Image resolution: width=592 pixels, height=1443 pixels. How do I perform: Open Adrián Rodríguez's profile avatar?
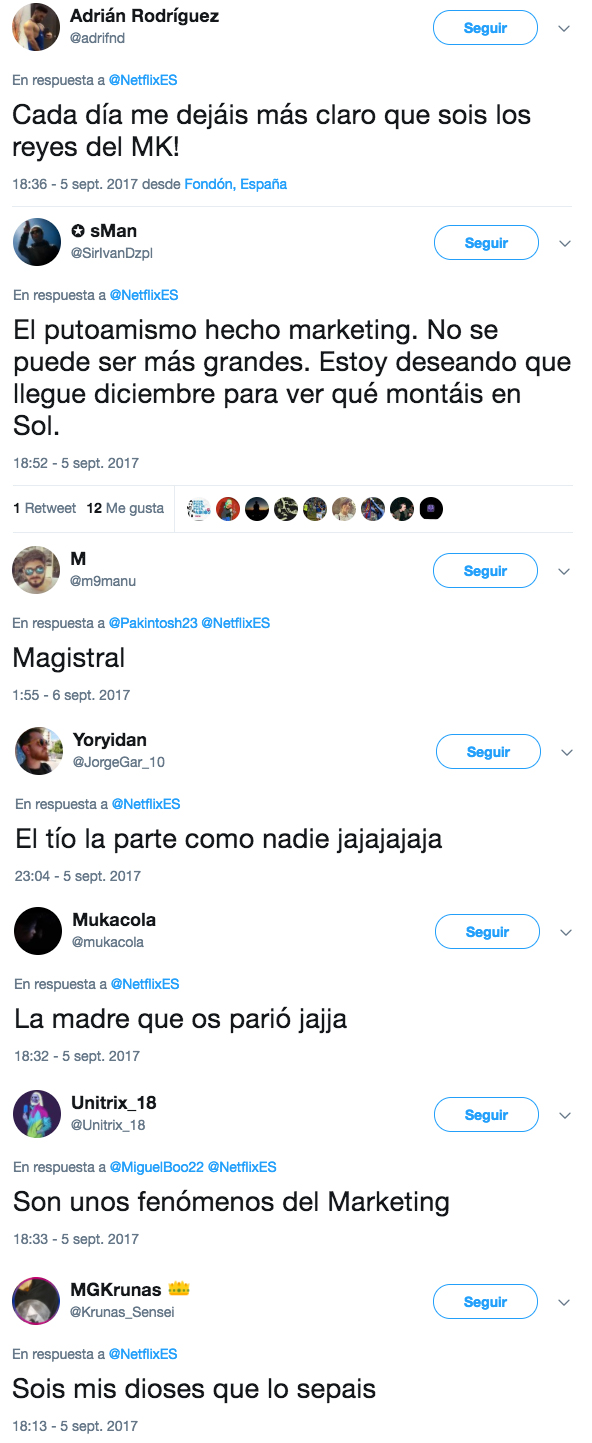36,26
